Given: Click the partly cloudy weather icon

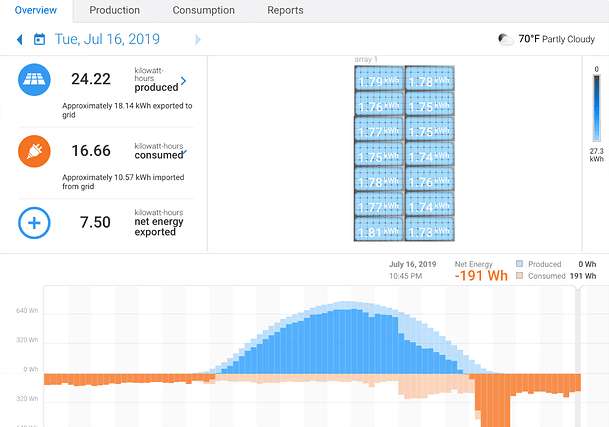Looking at the screenshot, I should pyautogui.click(x=507, y=40).
